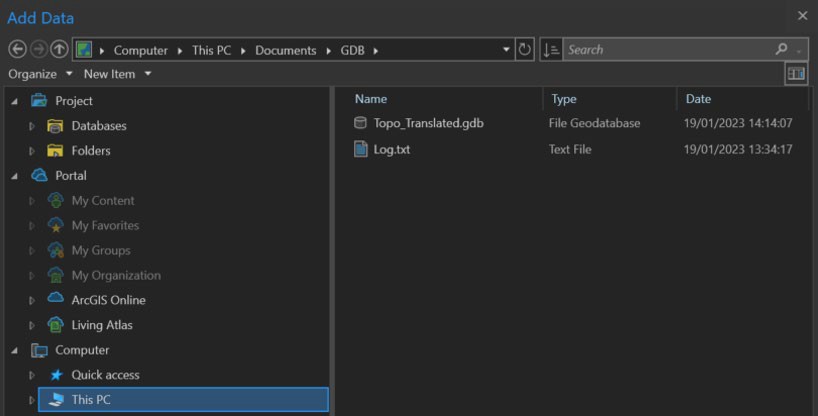Screen dimensions: 818x416
Task: Click the This PC computer icon
Action: coord(56,399)
